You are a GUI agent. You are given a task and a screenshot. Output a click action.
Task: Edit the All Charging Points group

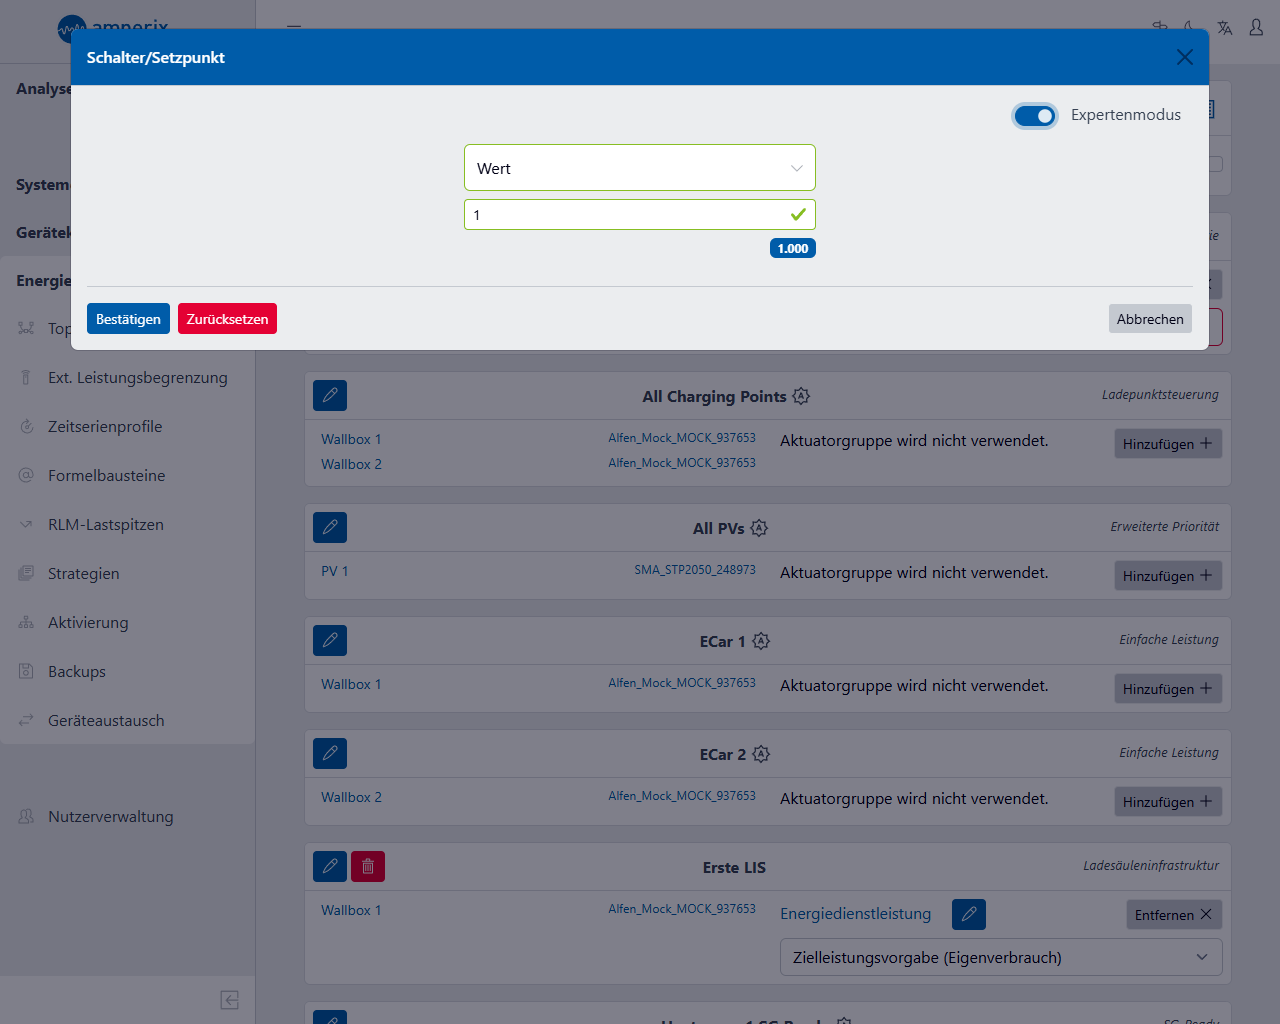tap(330, 396)
